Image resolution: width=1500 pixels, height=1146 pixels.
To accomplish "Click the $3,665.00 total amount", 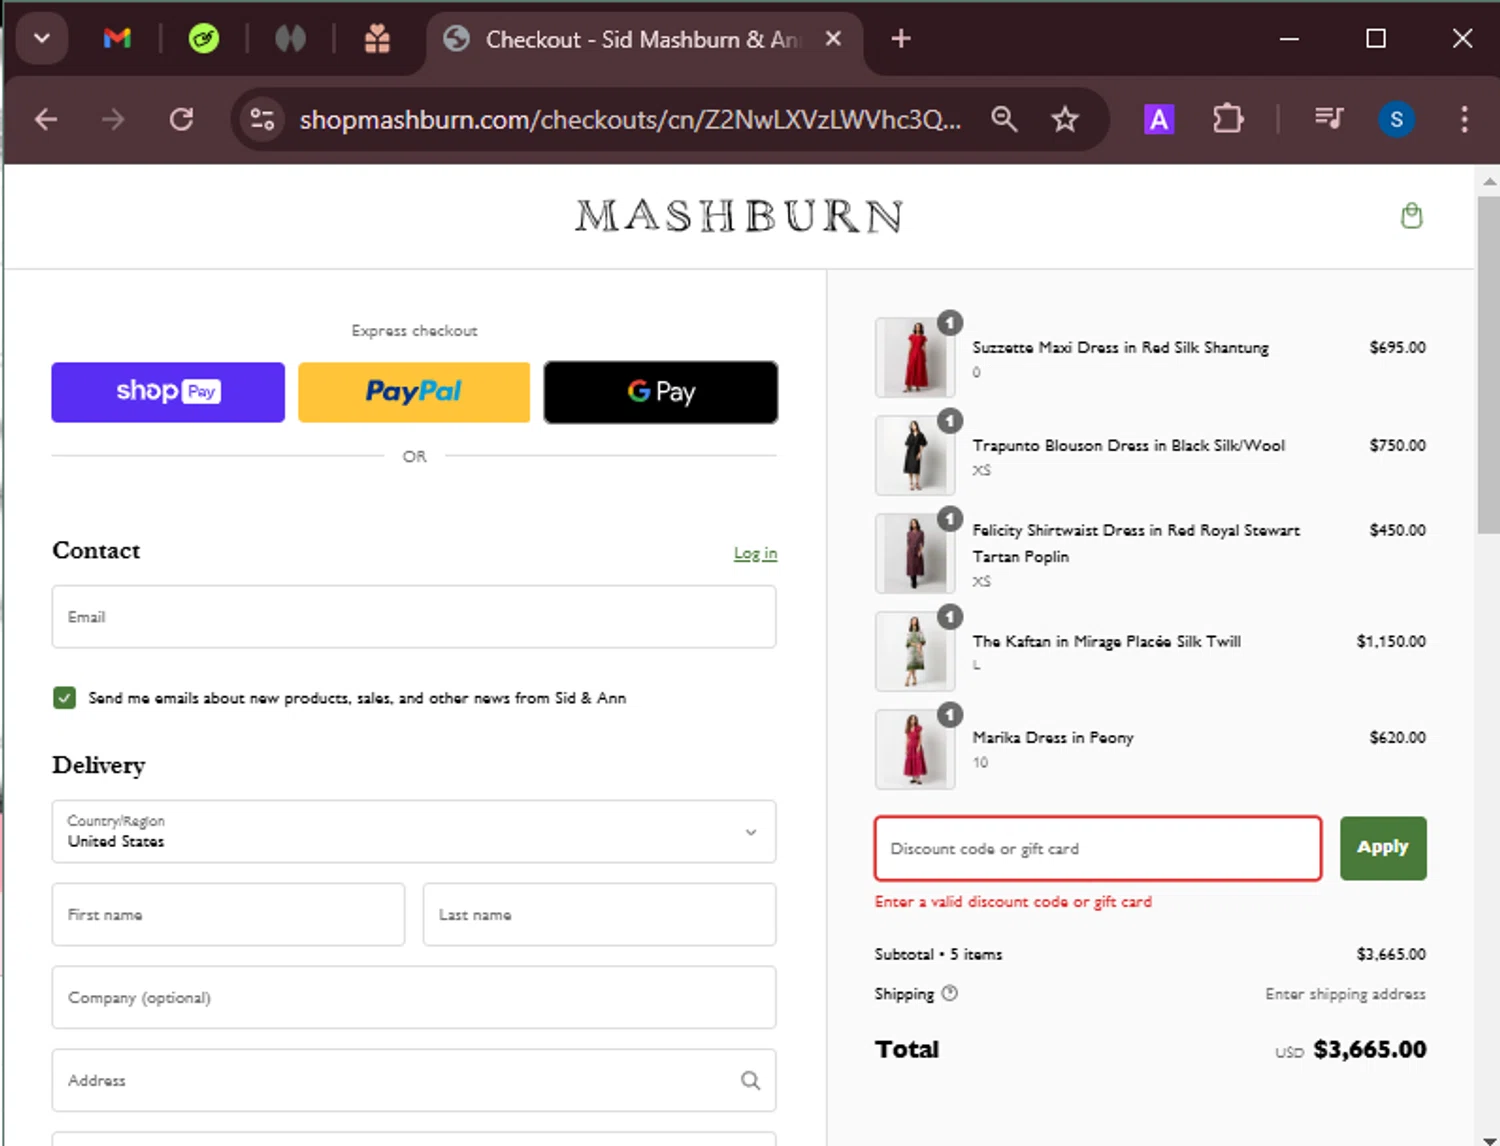I will (x=1369, y=1049).
